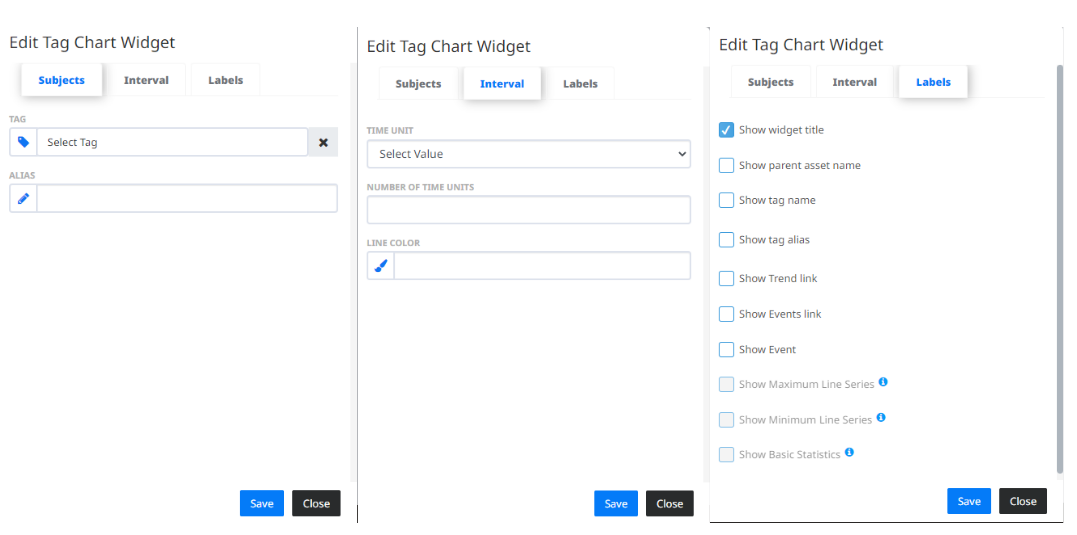Switch to Interval tab in left dialog
The width and height of the screenshot is (1077, 535).
(146, 80)
